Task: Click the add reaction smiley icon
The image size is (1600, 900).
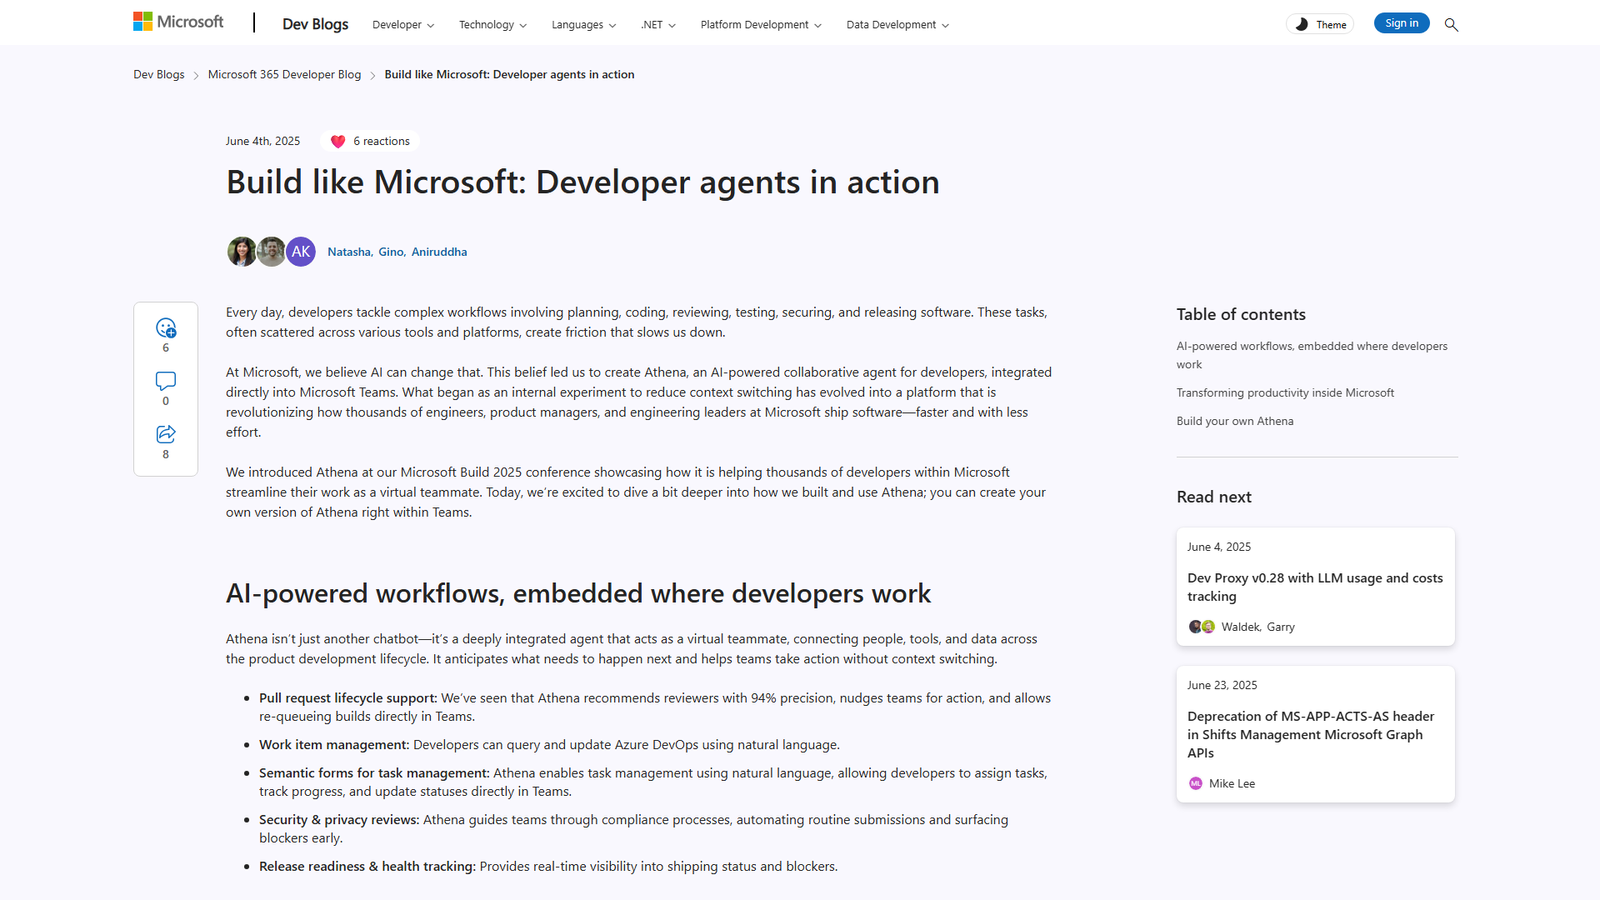Action: click(166, 328)
